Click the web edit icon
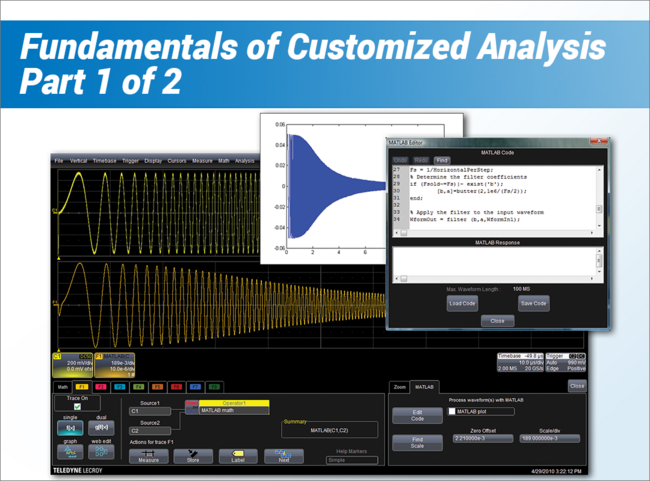This screenshot has height=481, width=650. click(103, 452)
